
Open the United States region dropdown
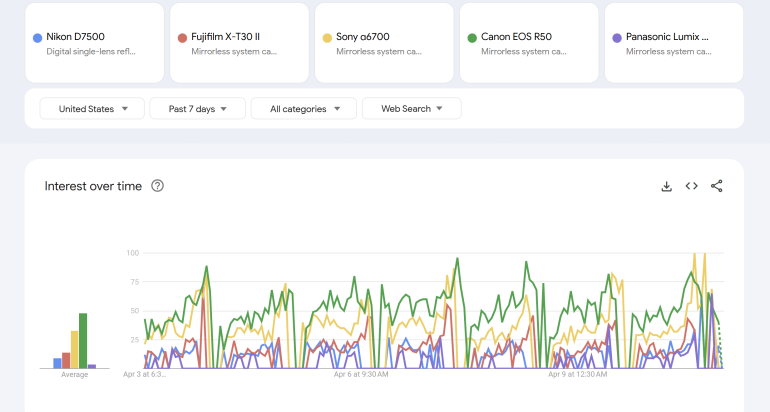point(92,109)
